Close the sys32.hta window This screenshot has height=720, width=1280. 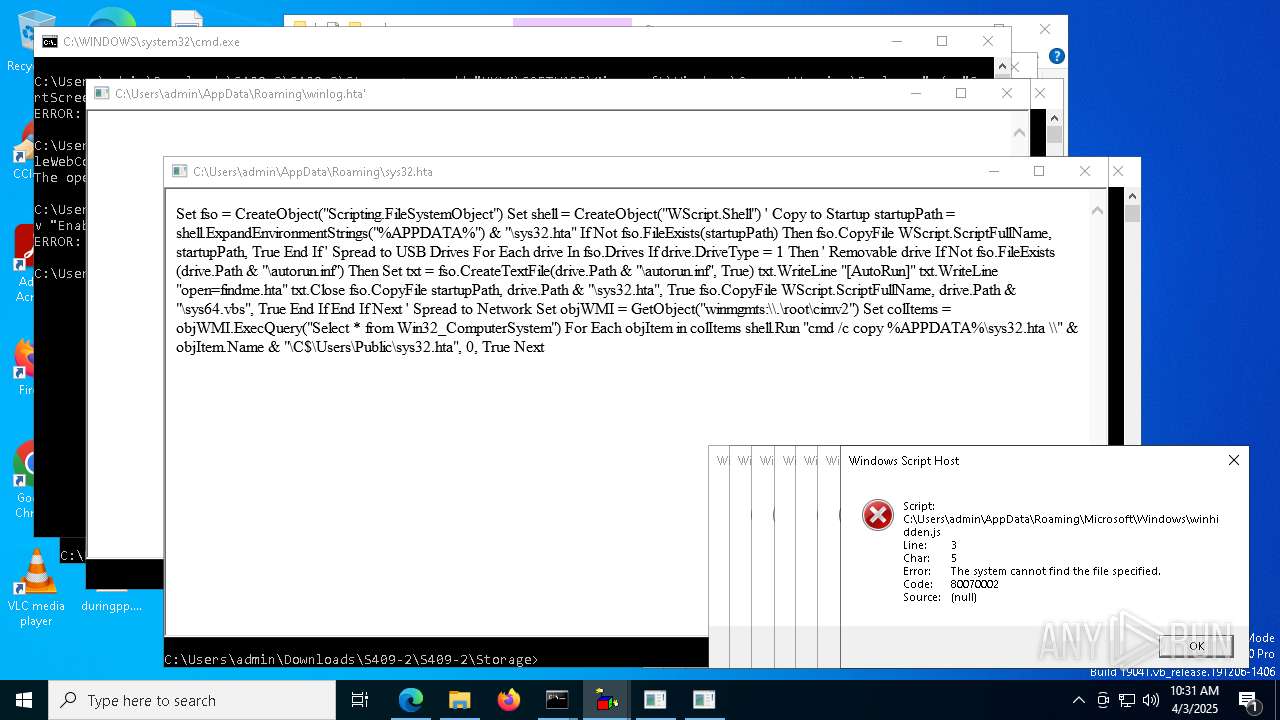[1085, 171]
